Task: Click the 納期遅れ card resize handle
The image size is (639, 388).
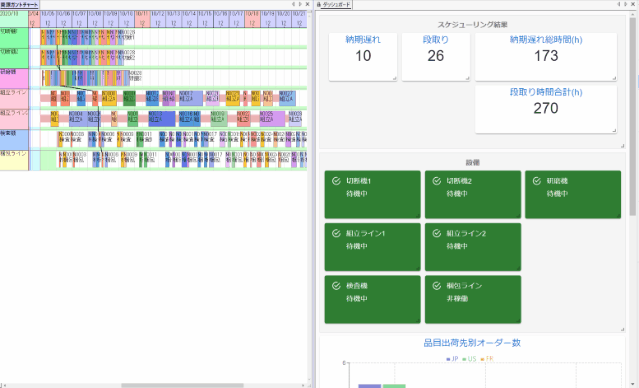Action: pyautogui.click(x=394, y=79)
